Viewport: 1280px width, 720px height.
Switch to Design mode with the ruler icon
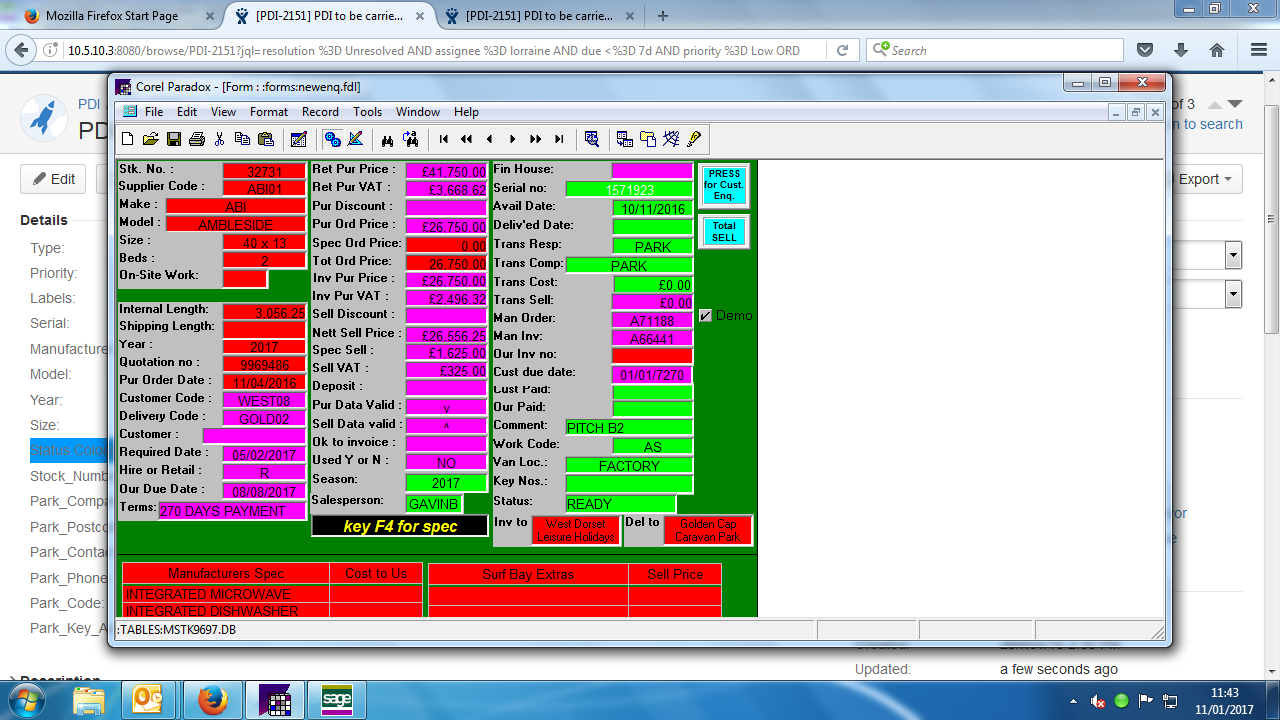(x=356, y=139)
